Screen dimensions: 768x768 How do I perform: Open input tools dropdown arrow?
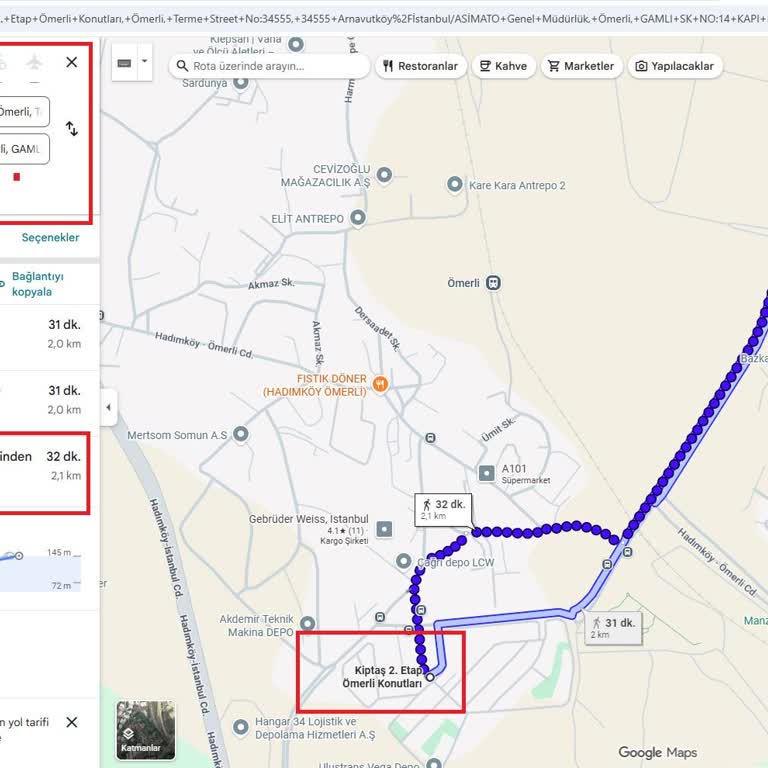(144, 62)
